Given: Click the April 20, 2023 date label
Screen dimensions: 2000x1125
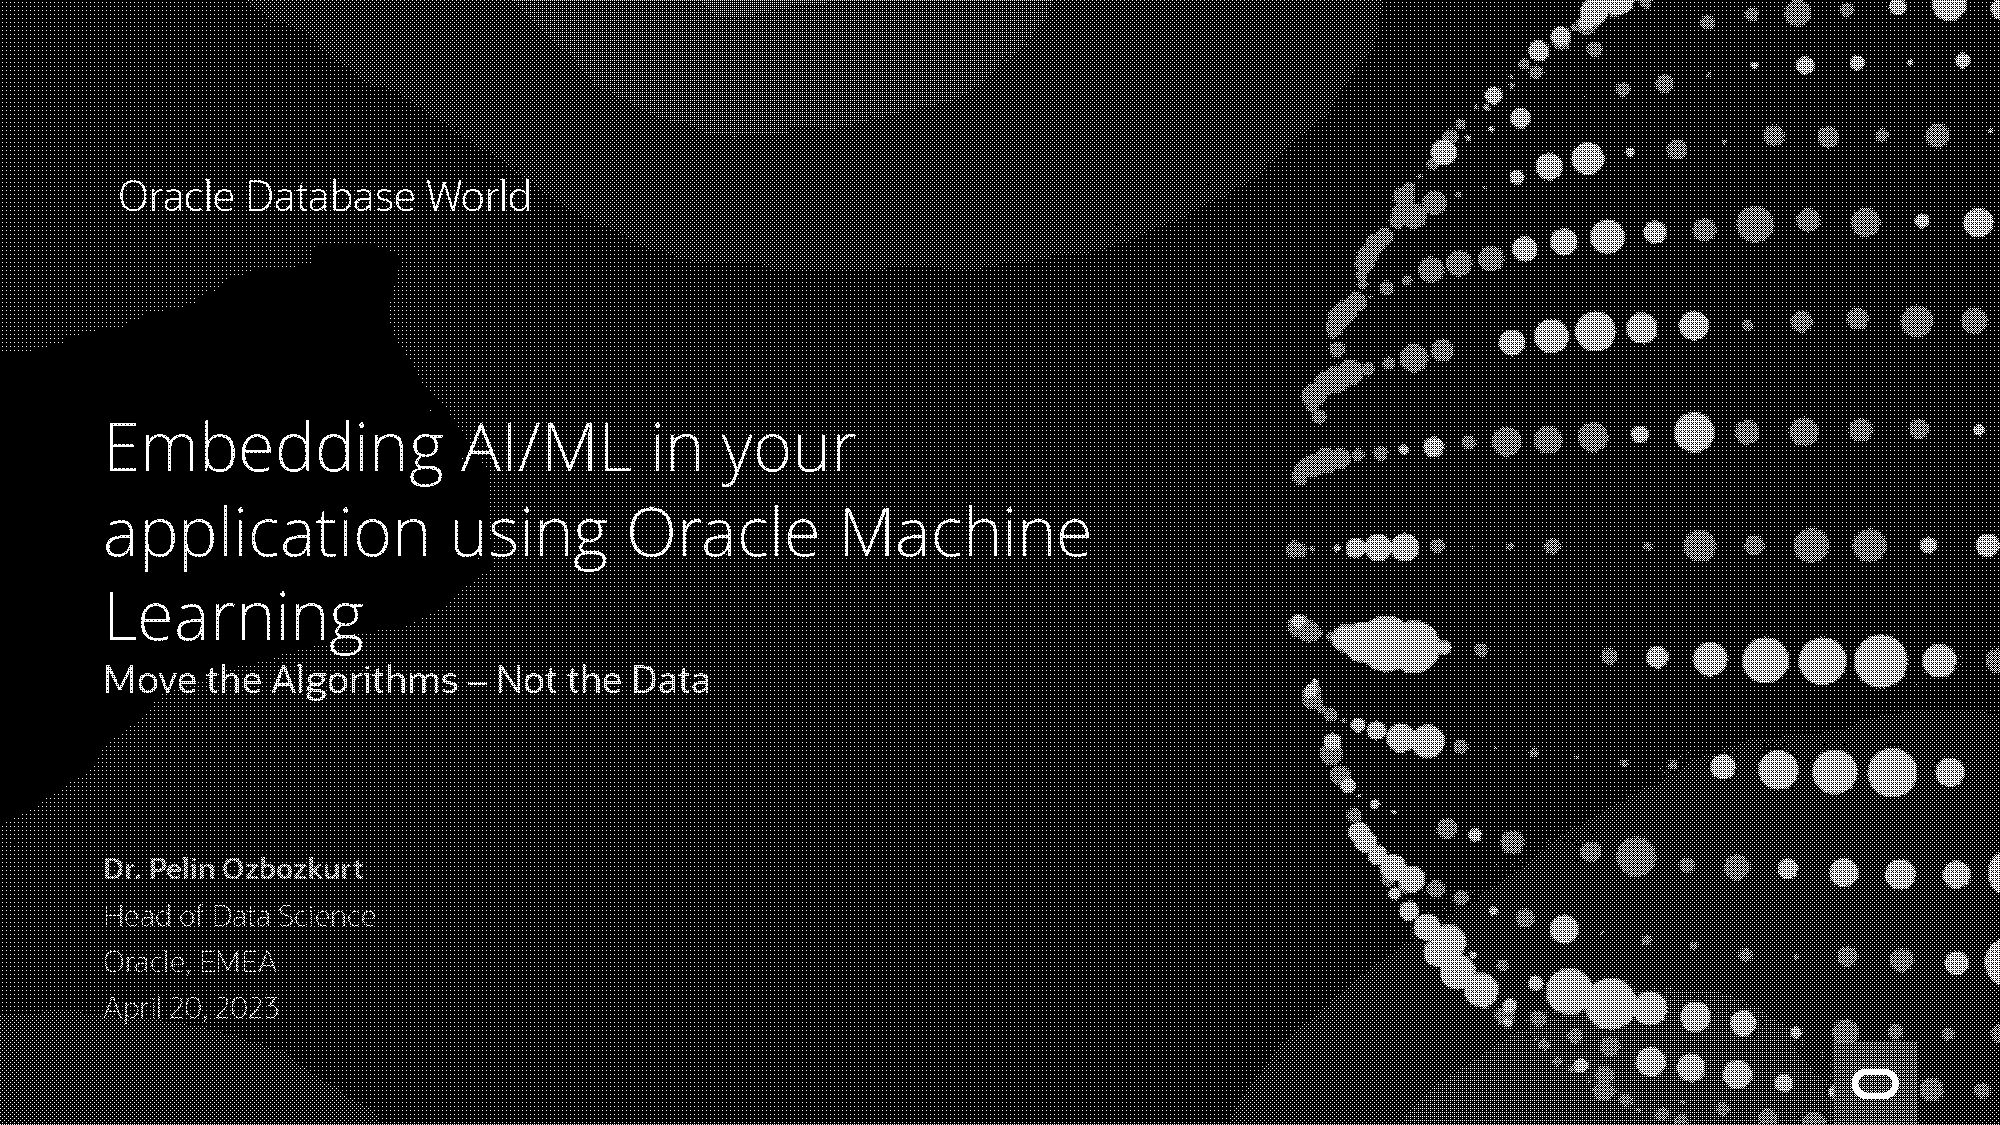Looking at the screenshot, I should click(x=191, y=1007).
